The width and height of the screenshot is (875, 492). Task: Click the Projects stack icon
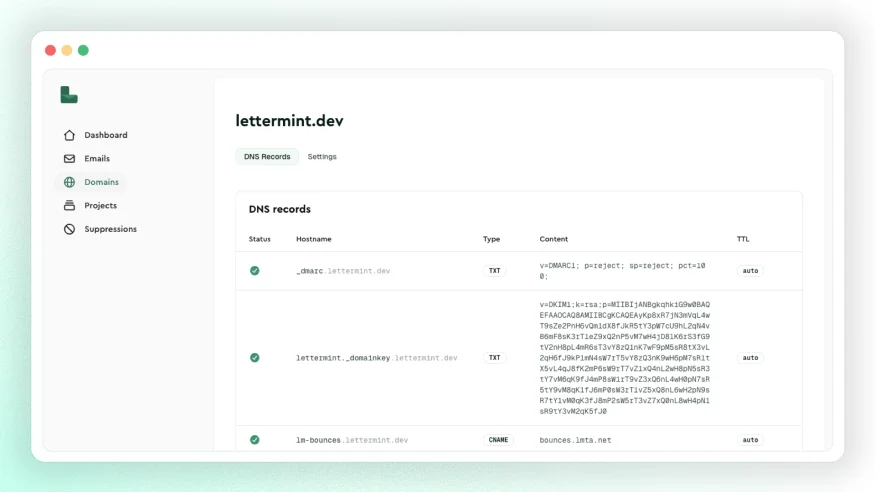(x=69, y=205)
